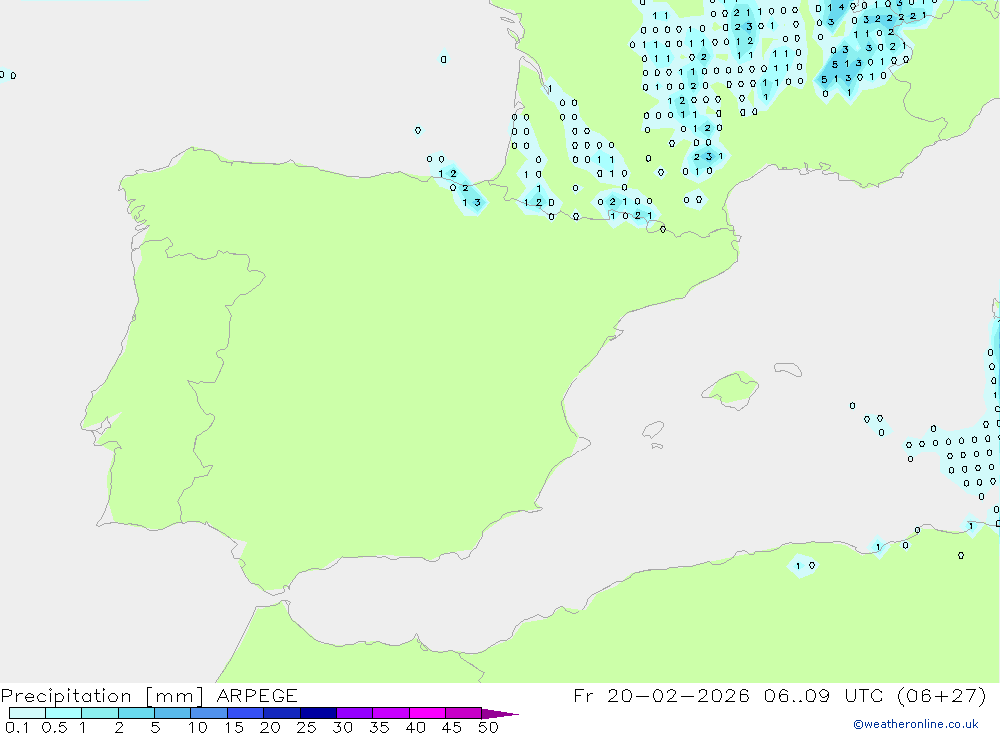Click the green-filled Mallorca island on the map

(x=732, y=388)
